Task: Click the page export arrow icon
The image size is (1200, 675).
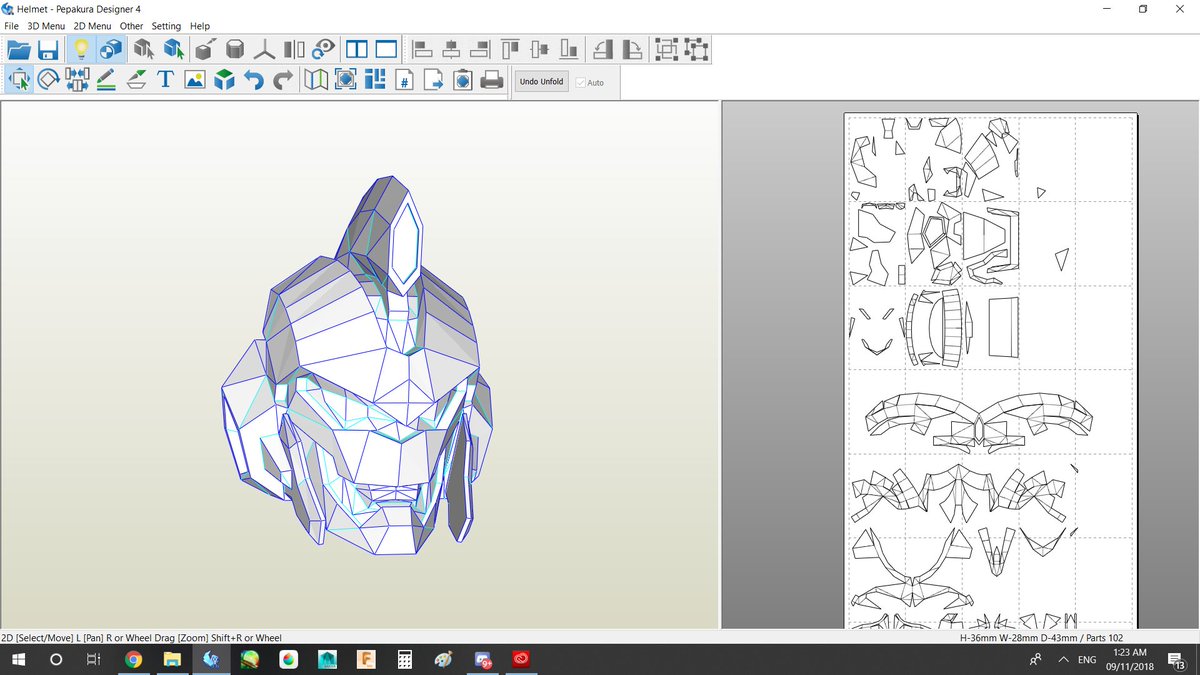Action: 434,80
